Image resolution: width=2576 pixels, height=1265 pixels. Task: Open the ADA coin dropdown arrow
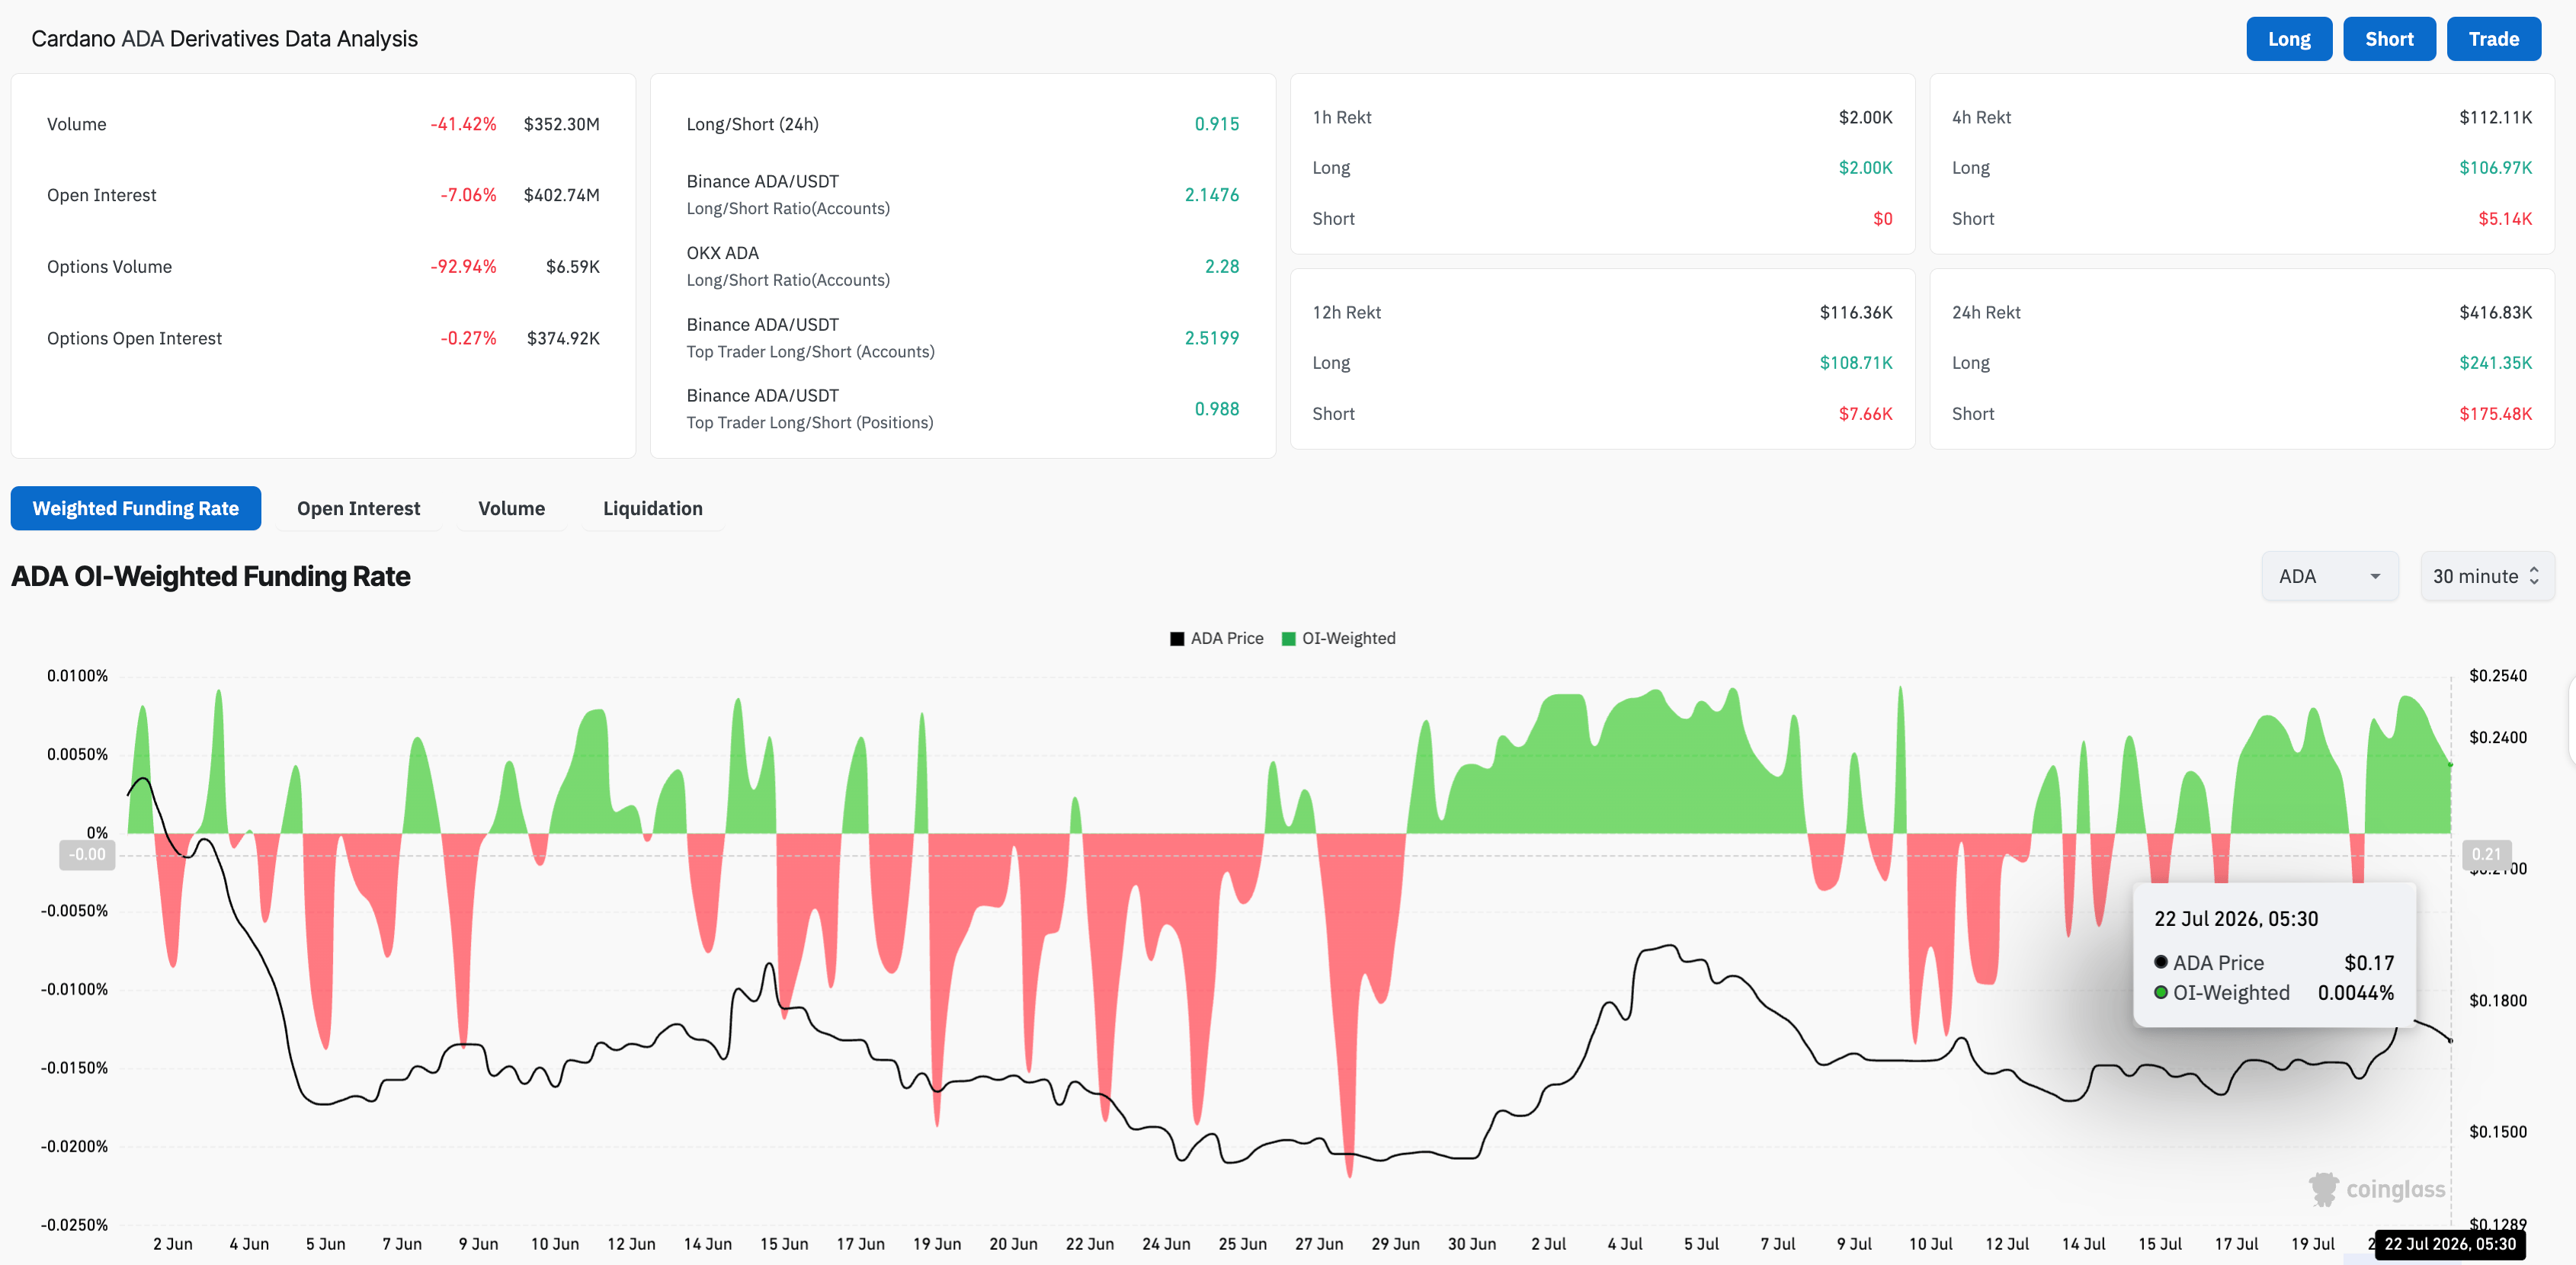click(x=2375, y=577)
